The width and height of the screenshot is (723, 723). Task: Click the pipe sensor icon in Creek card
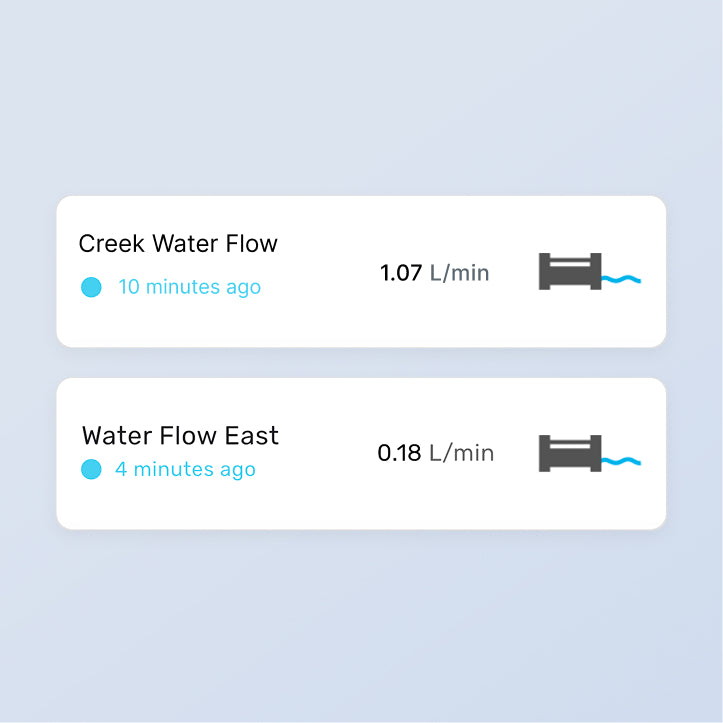[570, 271]
